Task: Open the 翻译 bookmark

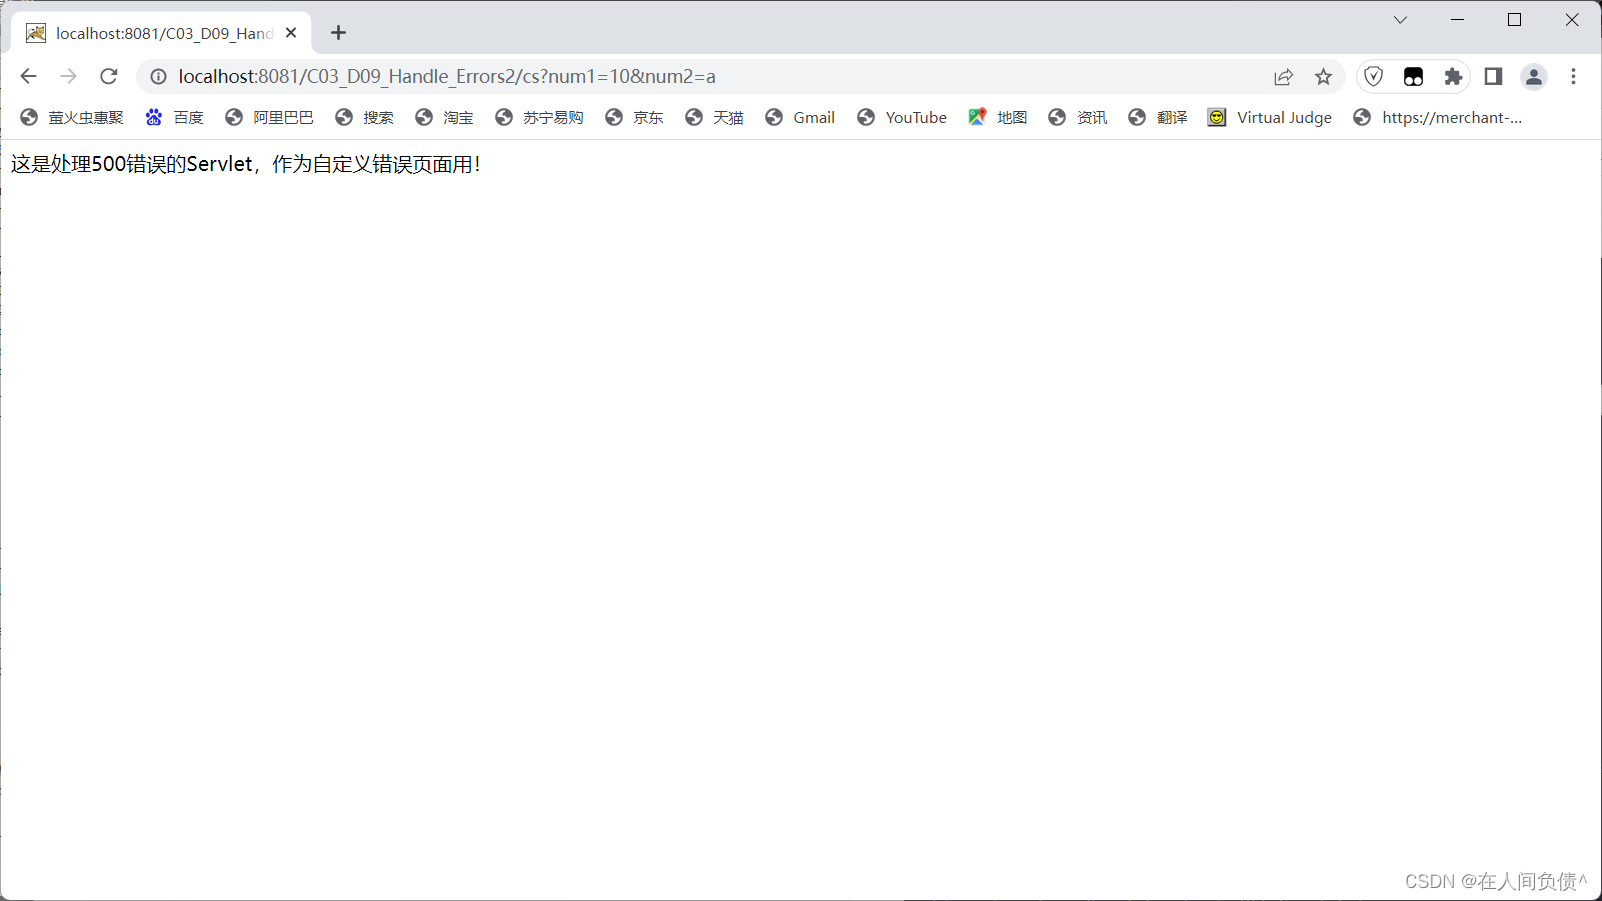Action: [1158, 117]
